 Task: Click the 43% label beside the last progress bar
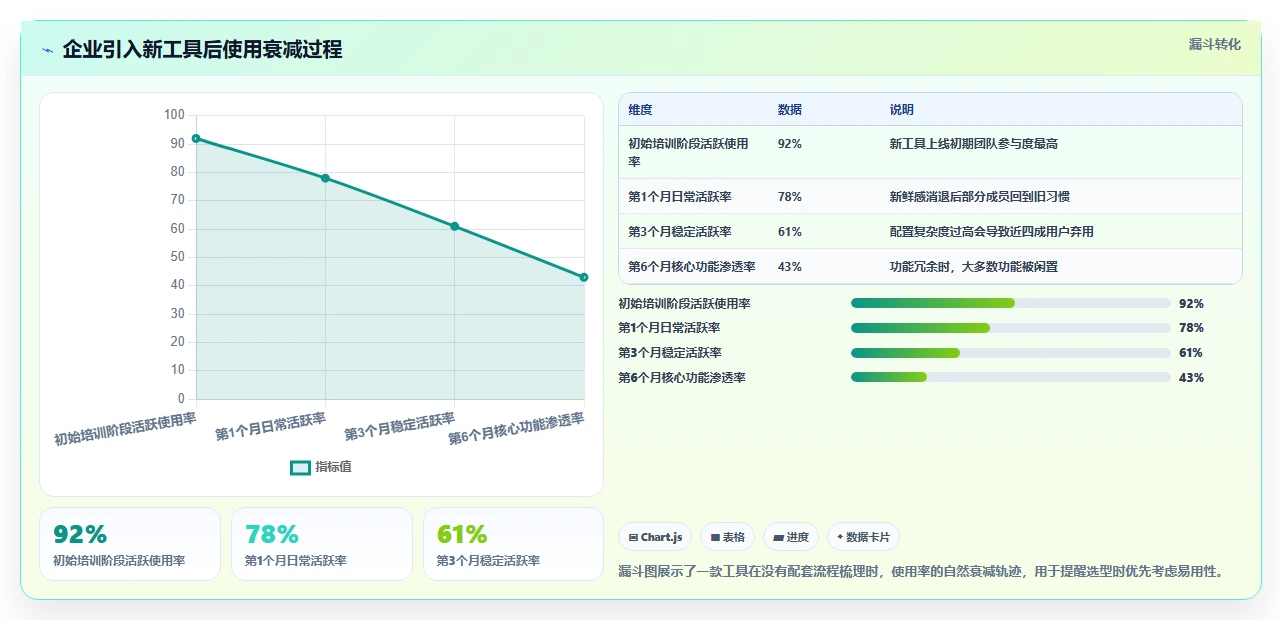point(1191,378)
